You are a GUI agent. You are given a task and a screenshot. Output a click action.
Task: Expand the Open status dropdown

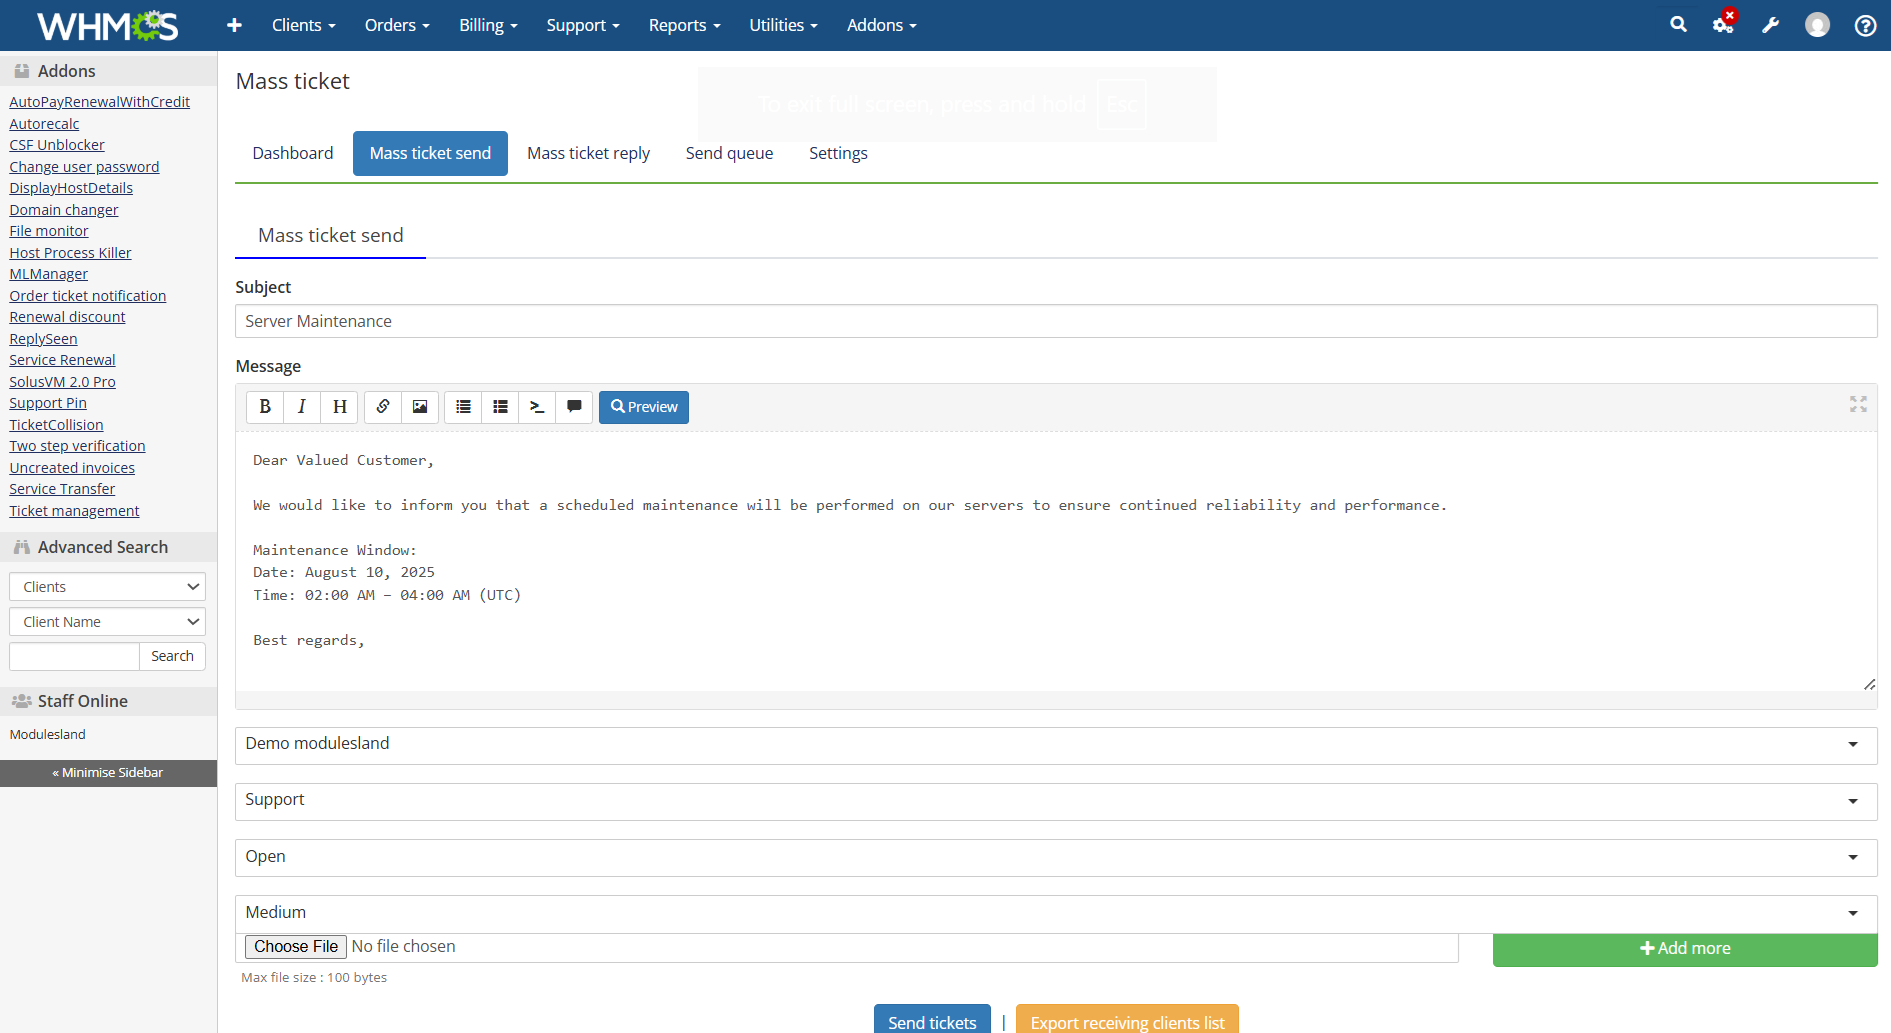1056,857
